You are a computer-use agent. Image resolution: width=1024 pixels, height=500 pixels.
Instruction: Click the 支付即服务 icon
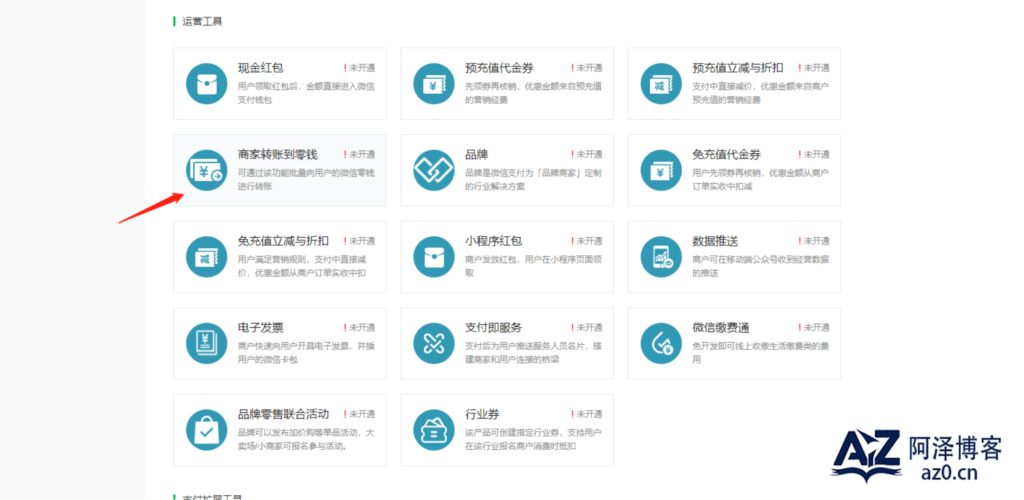[x=434, y=343]
